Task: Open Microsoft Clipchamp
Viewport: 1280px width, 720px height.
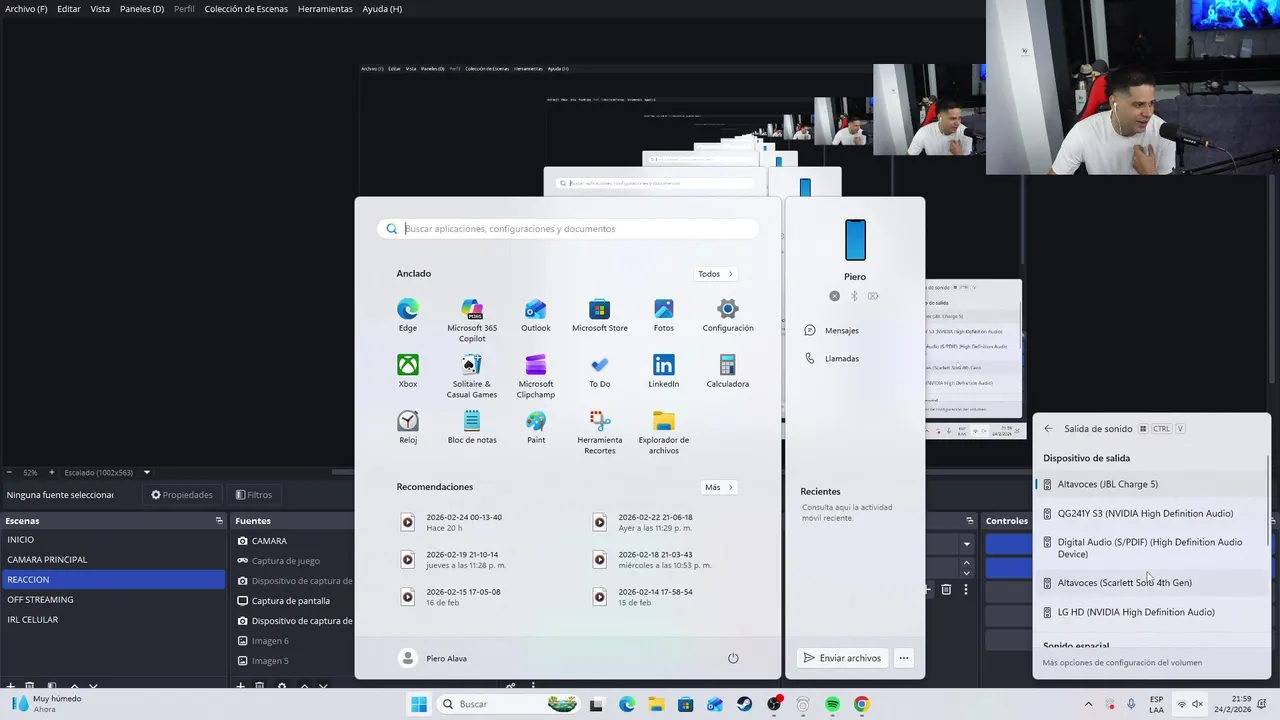Action: click(x=535, y=375)
